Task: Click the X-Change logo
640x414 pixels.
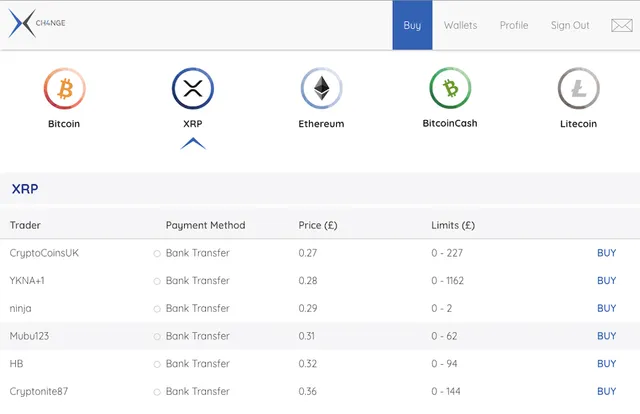Action: [37, 23]
